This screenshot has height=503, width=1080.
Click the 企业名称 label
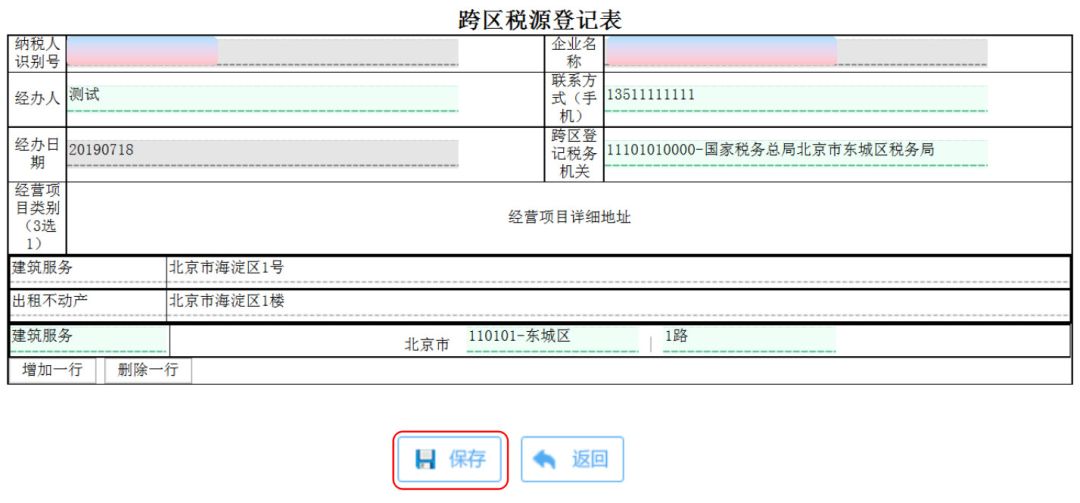(574, 52)
